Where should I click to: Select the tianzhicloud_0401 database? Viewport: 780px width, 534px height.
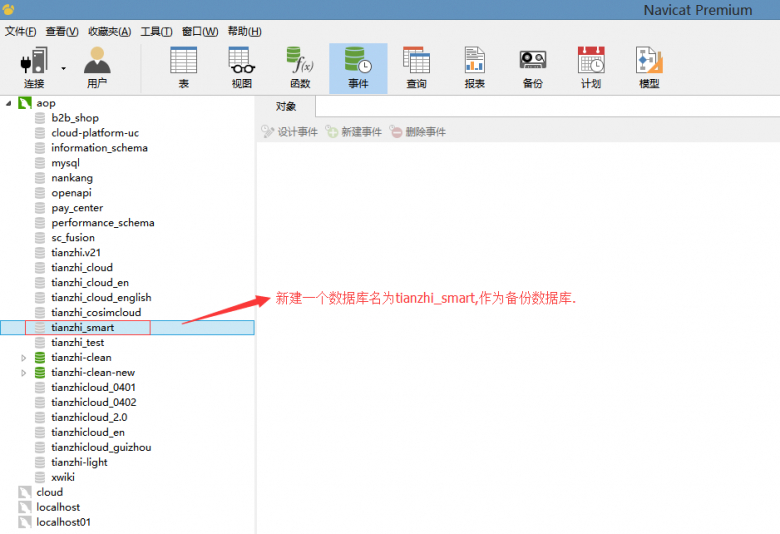[94, 387]
